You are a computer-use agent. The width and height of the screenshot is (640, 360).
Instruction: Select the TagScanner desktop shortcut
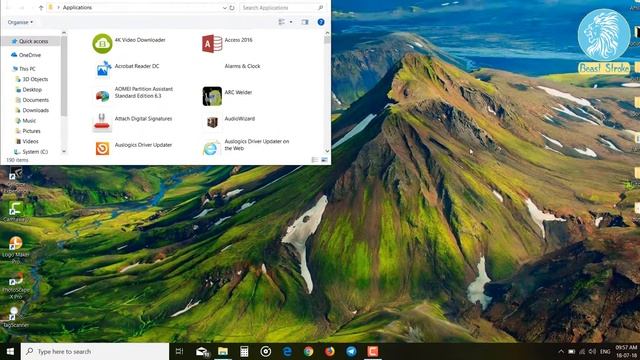pyautogui.click(x=15, y=317)
